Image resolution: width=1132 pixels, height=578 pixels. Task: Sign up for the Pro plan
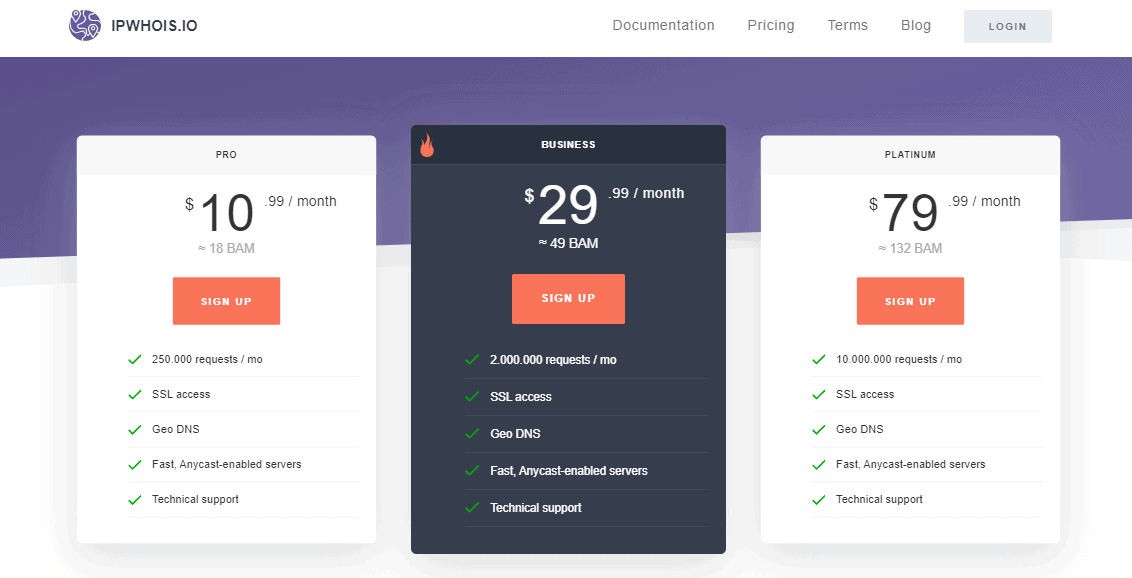coord(226,301)
